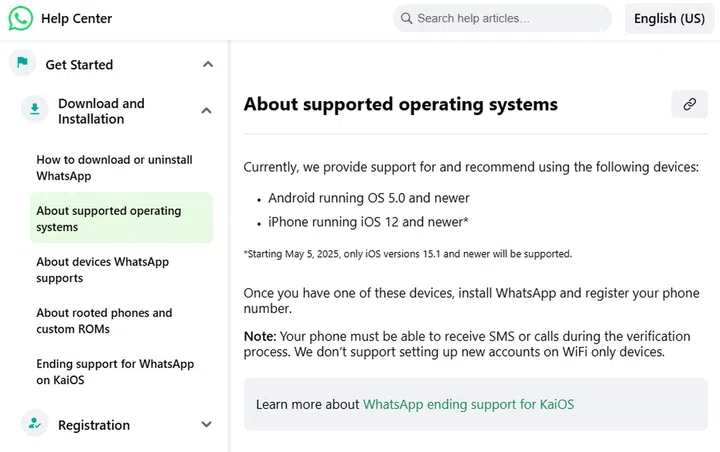720x452 pixels.
Task: Follow WhatsApp ending support for KaiOS link
Action: point(468,405)
